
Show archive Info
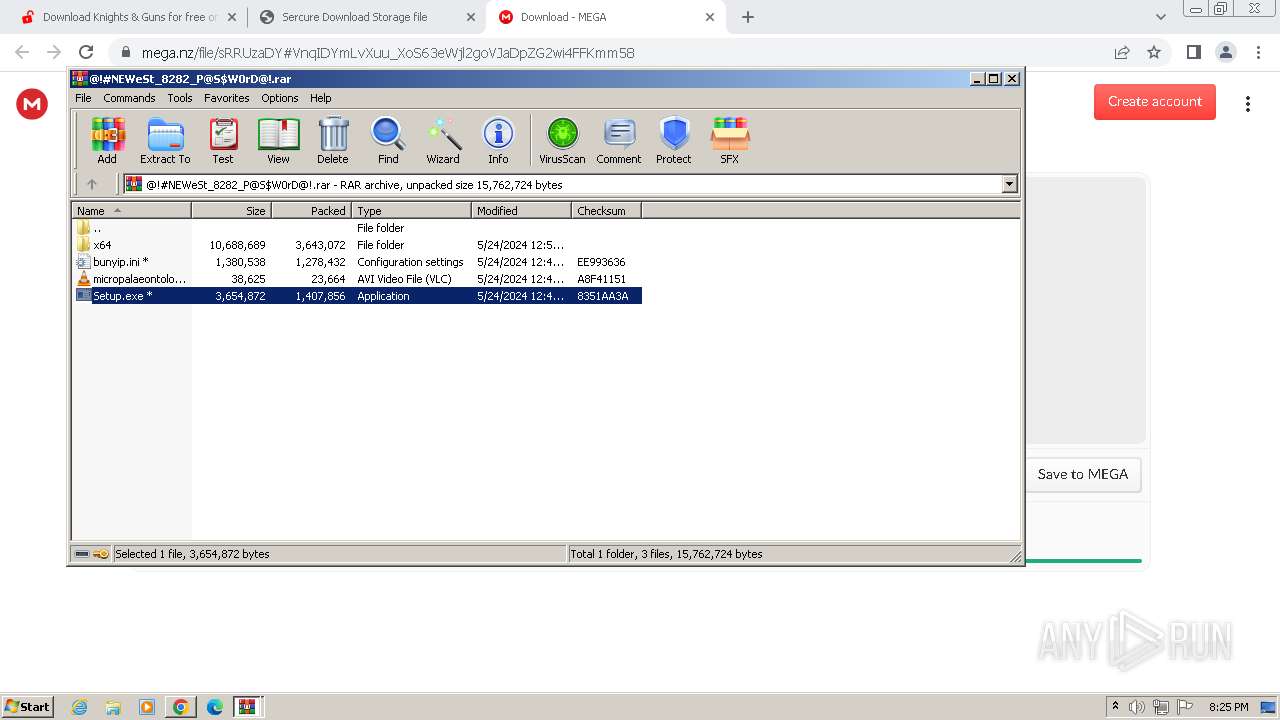(498, 140)
